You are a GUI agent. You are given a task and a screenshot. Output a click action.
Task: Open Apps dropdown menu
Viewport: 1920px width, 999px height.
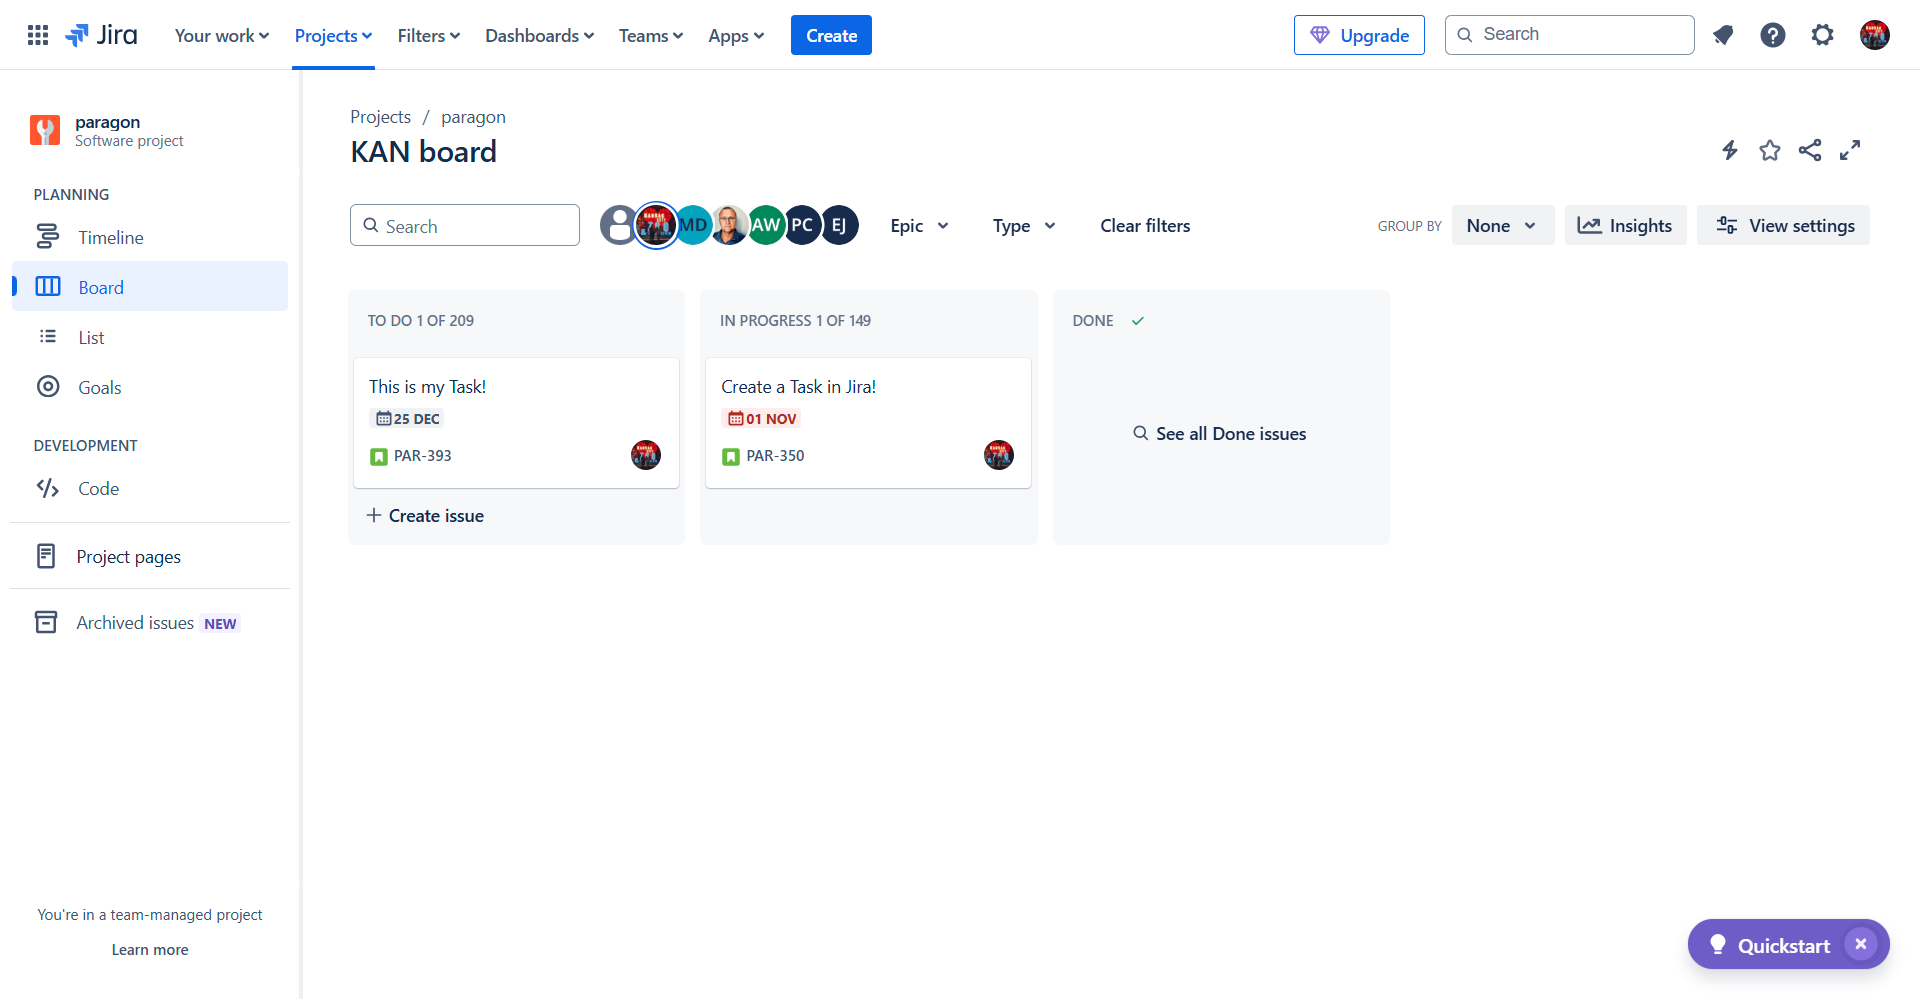pyautogui.click(x=736, y=35)
